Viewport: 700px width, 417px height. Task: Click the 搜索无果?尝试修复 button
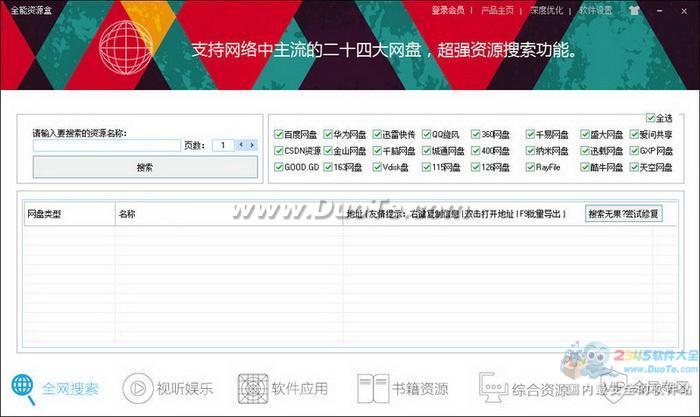coord(623,214)
